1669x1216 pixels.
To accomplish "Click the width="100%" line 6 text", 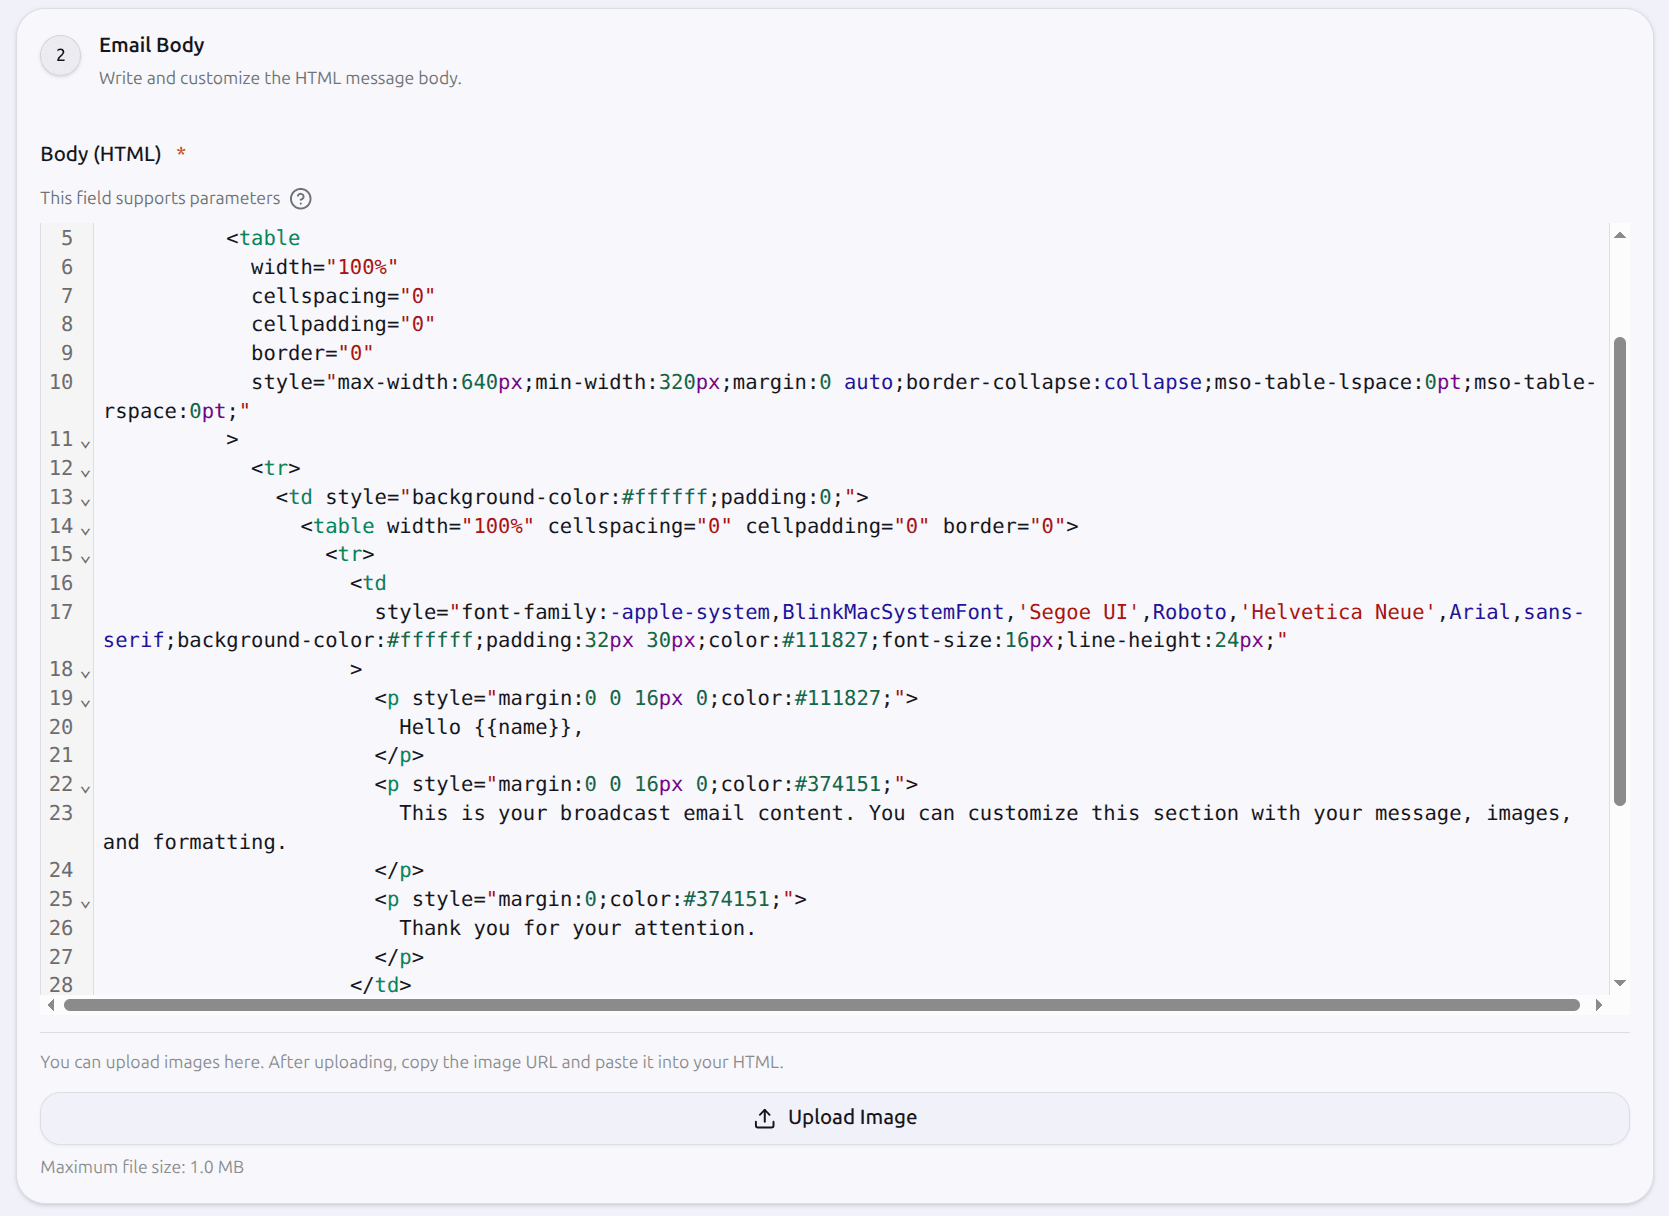I will click(x=324, y=267).
